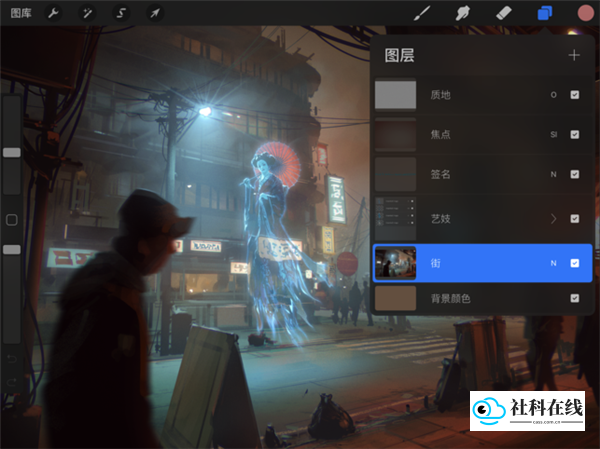Image resolution: width=600 pixels, height=449 pixels.
Task: Add a new layer with plus
Action: [574, 55]
